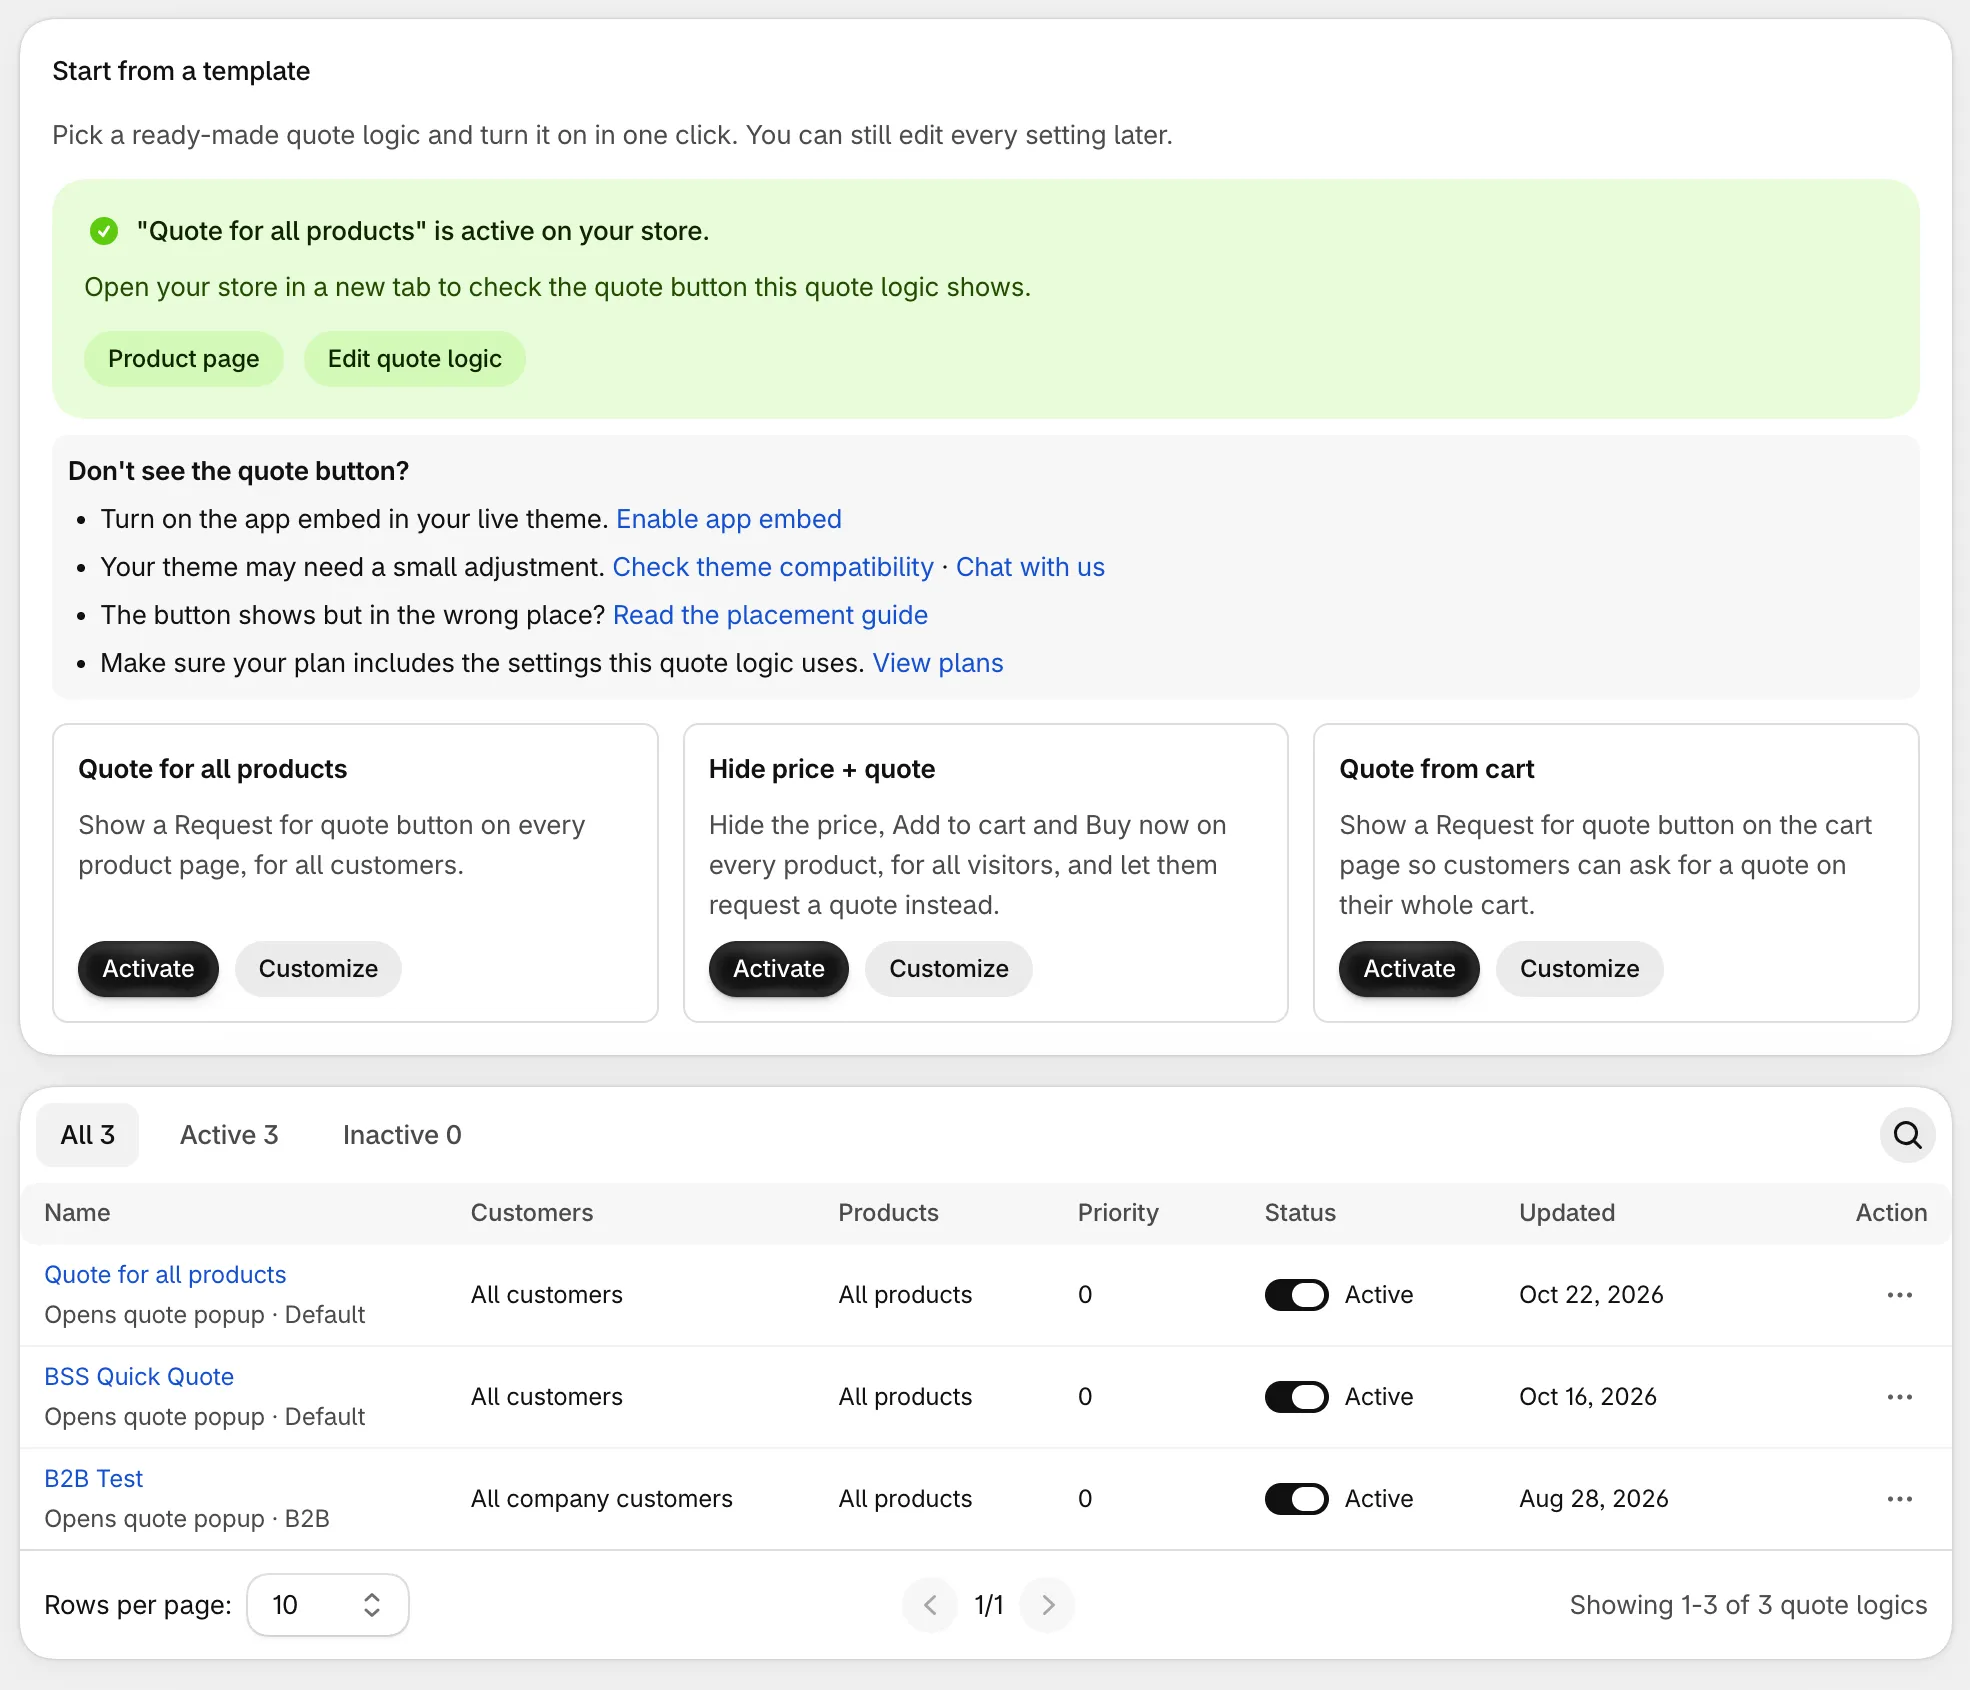The width and height of the screenshot is (1970, 1690).
Task: Switch to the All 3 tab
Action: (x=87, y=1135)
